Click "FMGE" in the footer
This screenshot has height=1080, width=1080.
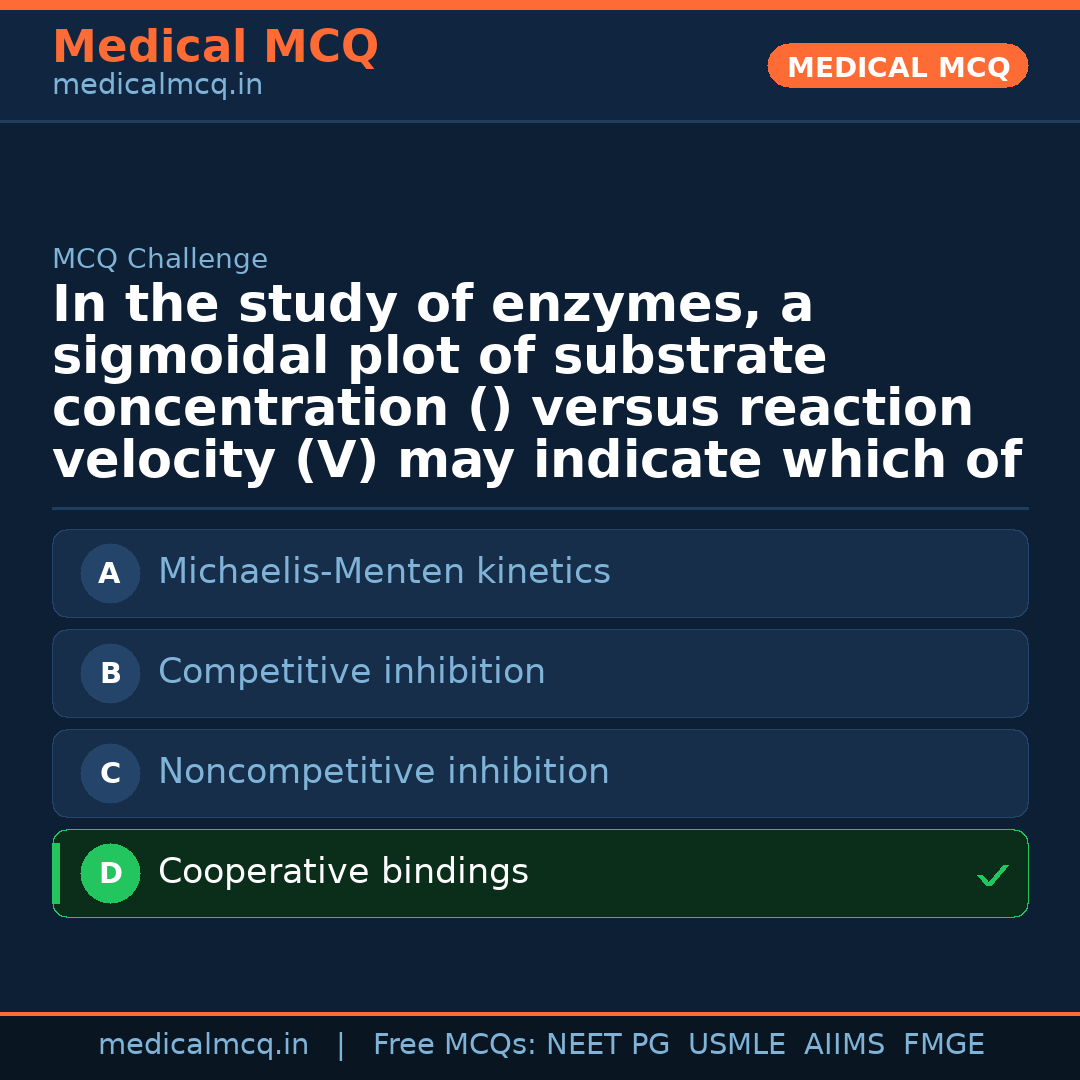943,1045
